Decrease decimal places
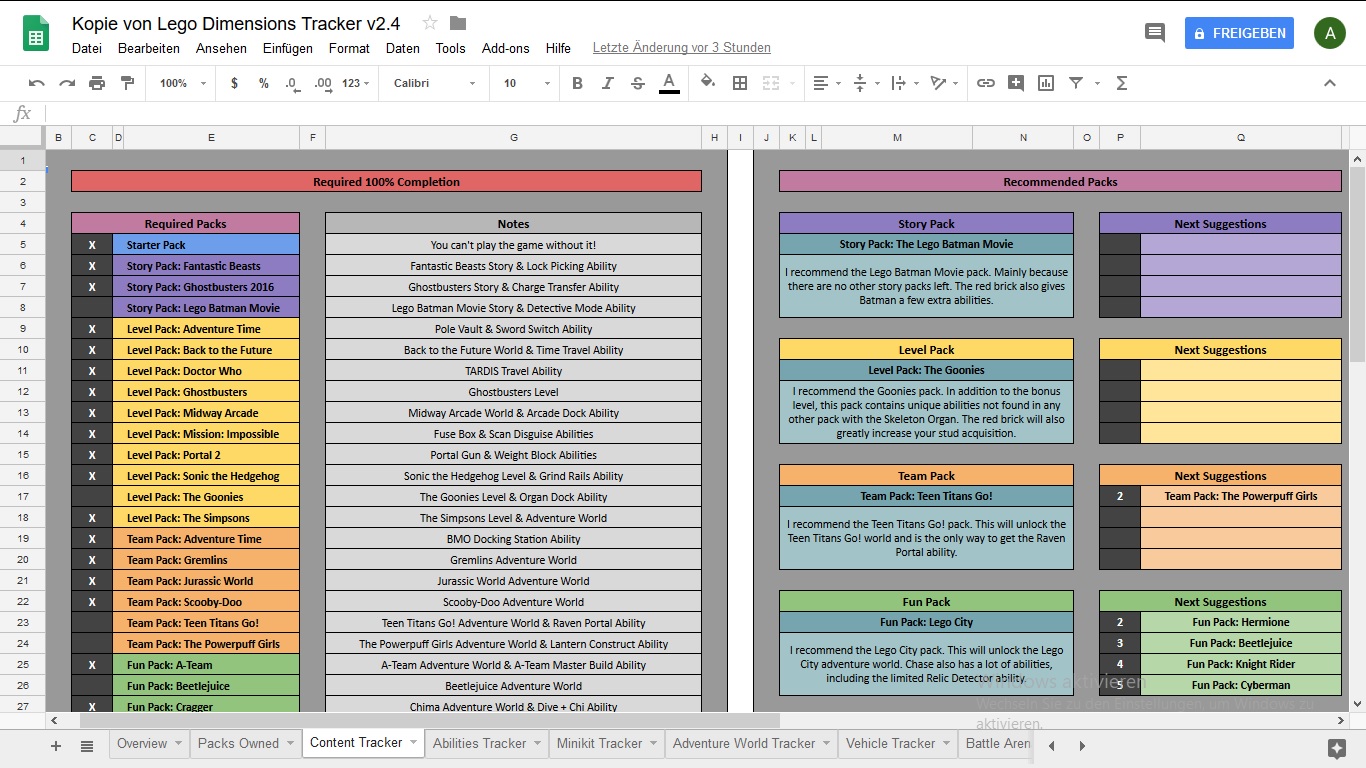The image size is (1366, 768). coord(292,83)
